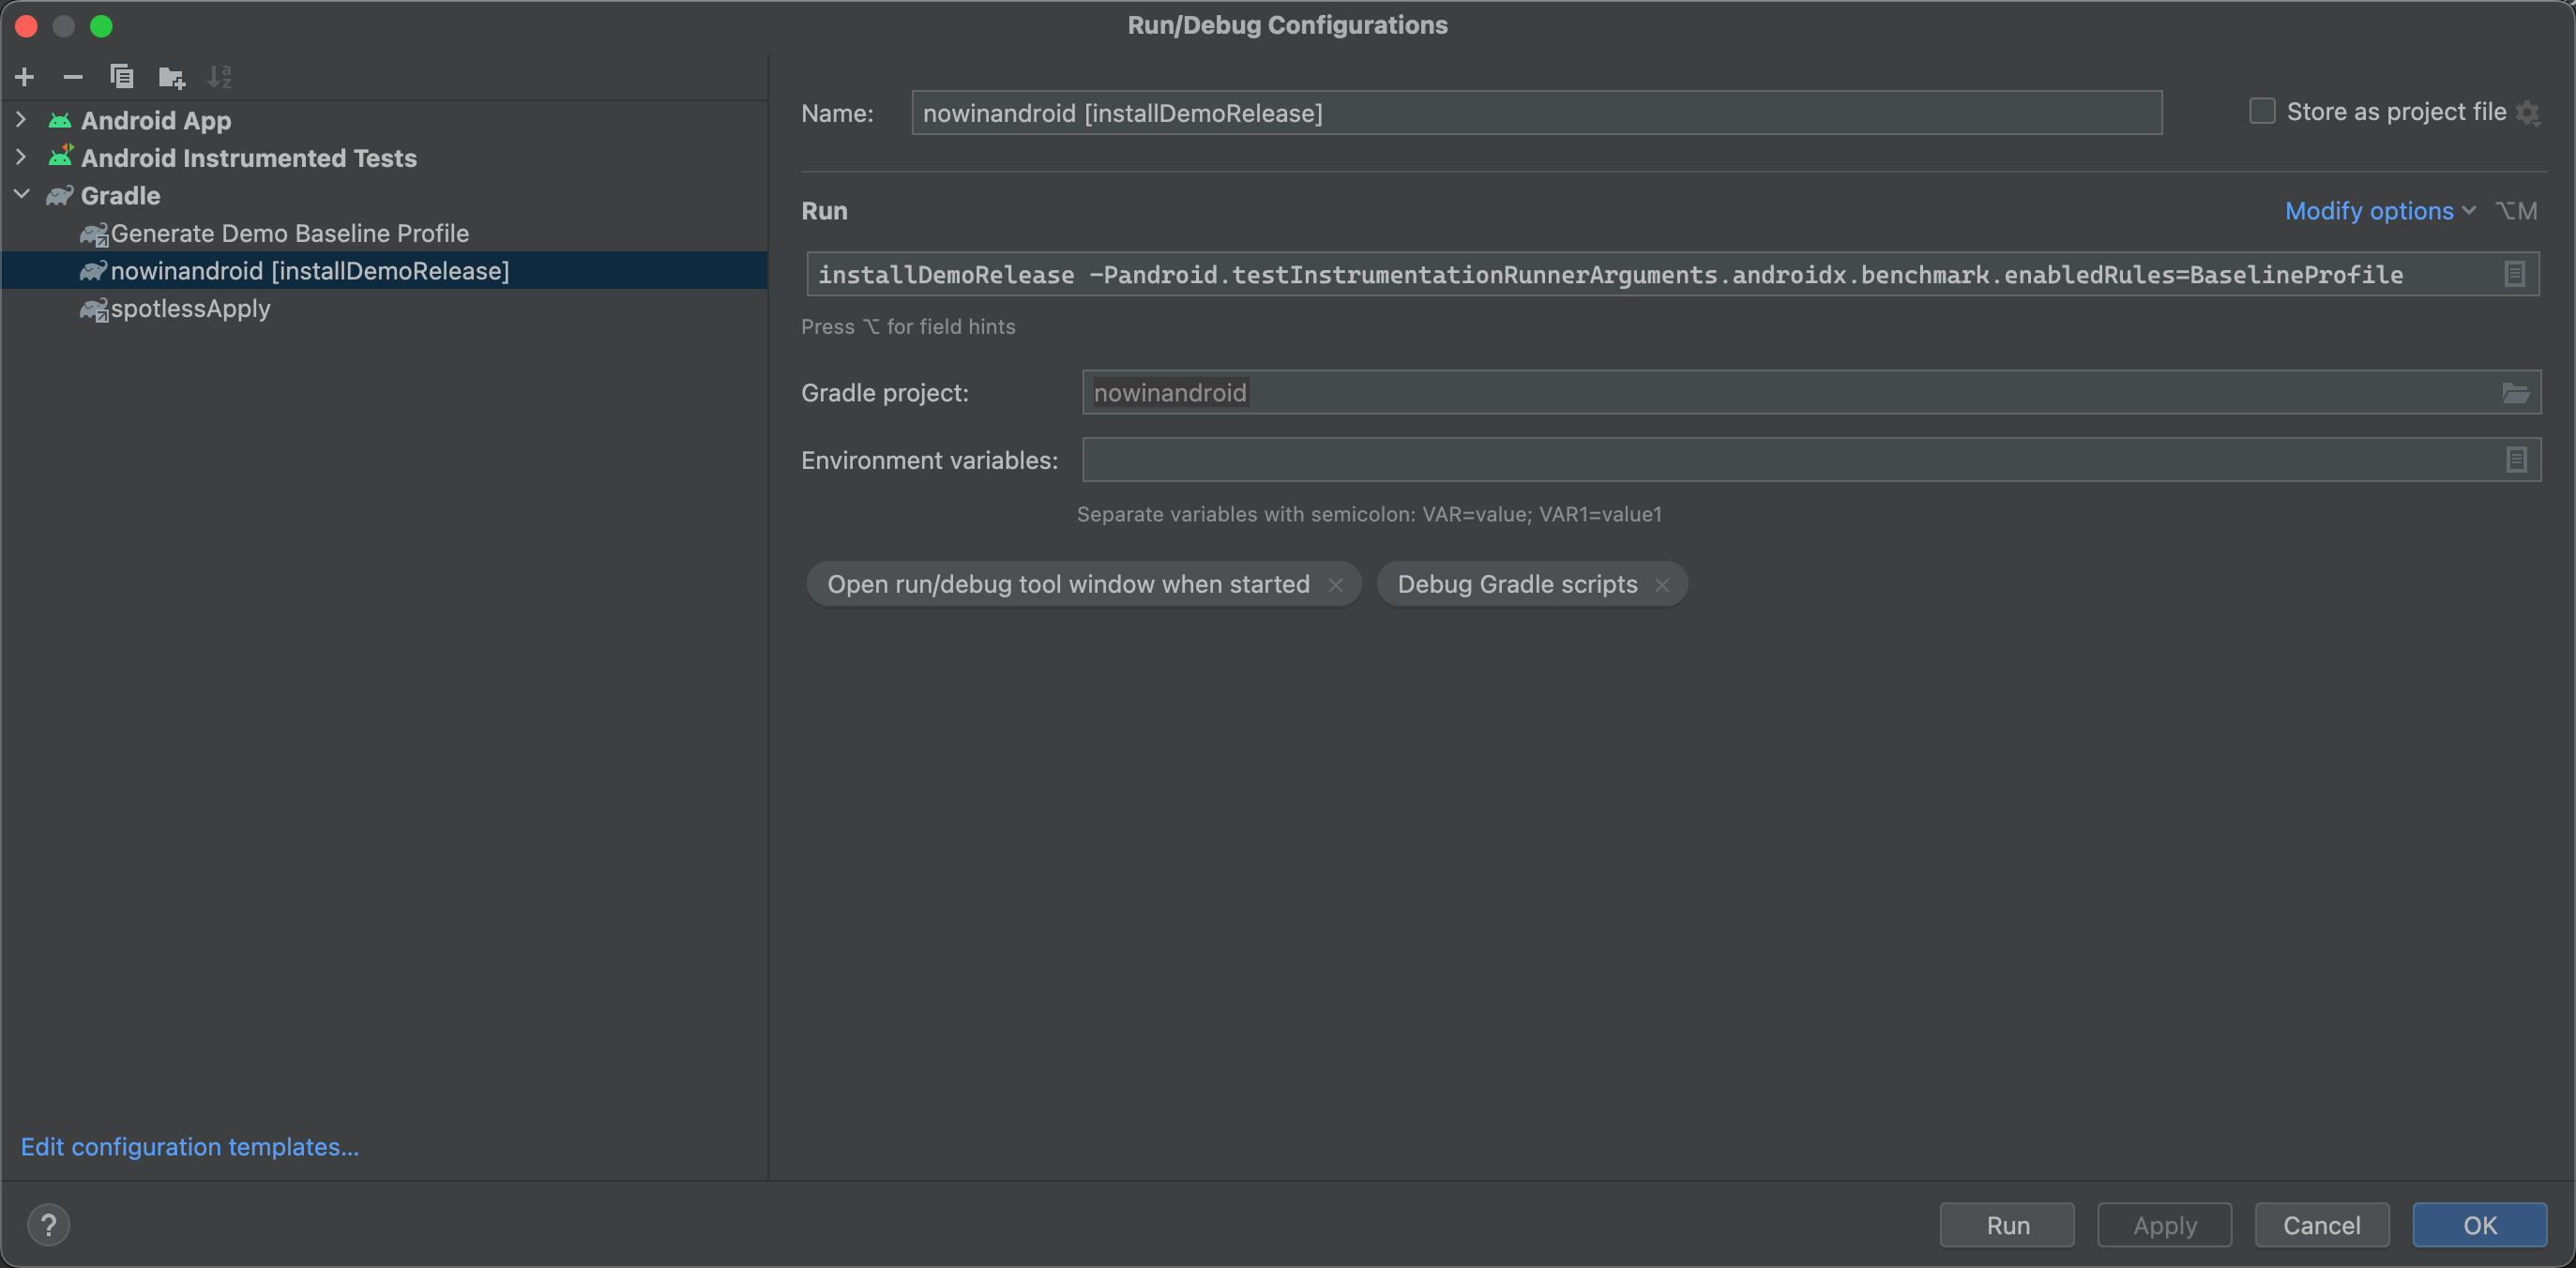
Task: Click the Gradle project folder icon
Action: 2515,393
